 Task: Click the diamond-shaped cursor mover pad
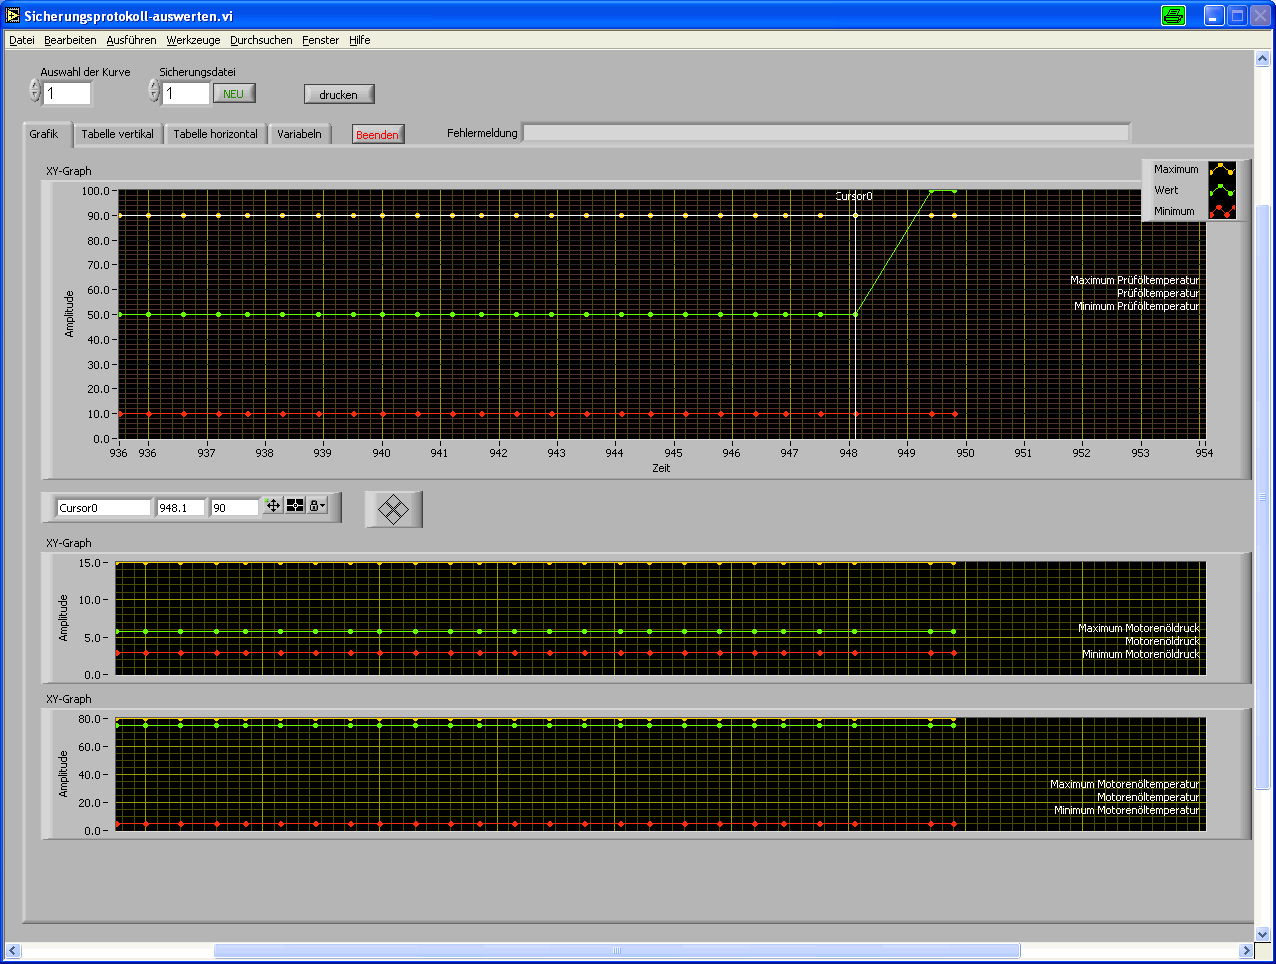394,509
